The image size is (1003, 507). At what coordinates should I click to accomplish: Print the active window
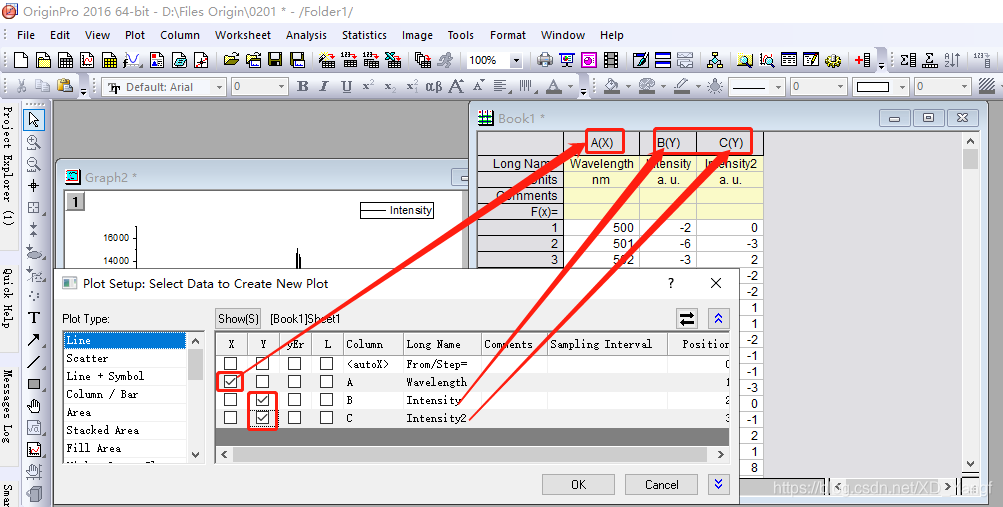click(x=544, y=61)
